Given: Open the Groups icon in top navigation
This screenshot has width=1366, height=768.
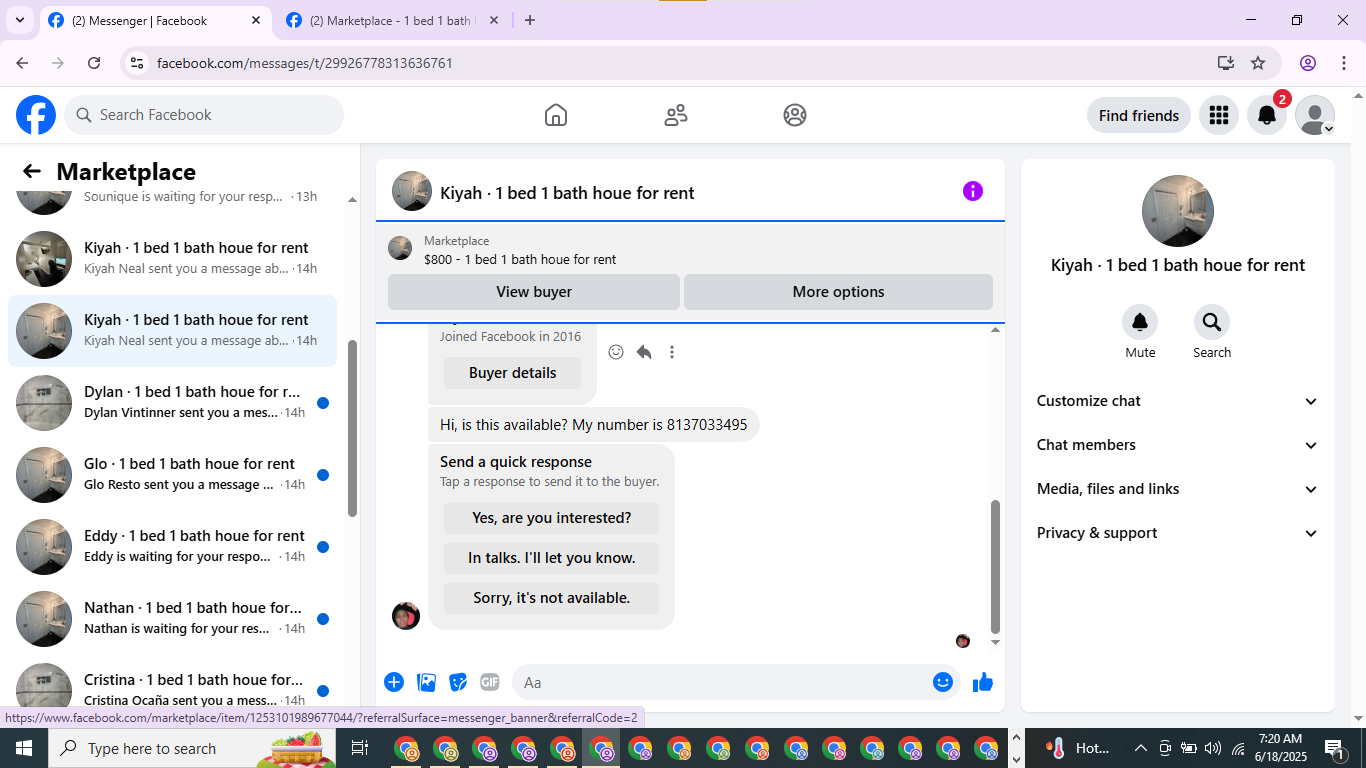Looking at the screenshot, I should (x=795, y=115).
